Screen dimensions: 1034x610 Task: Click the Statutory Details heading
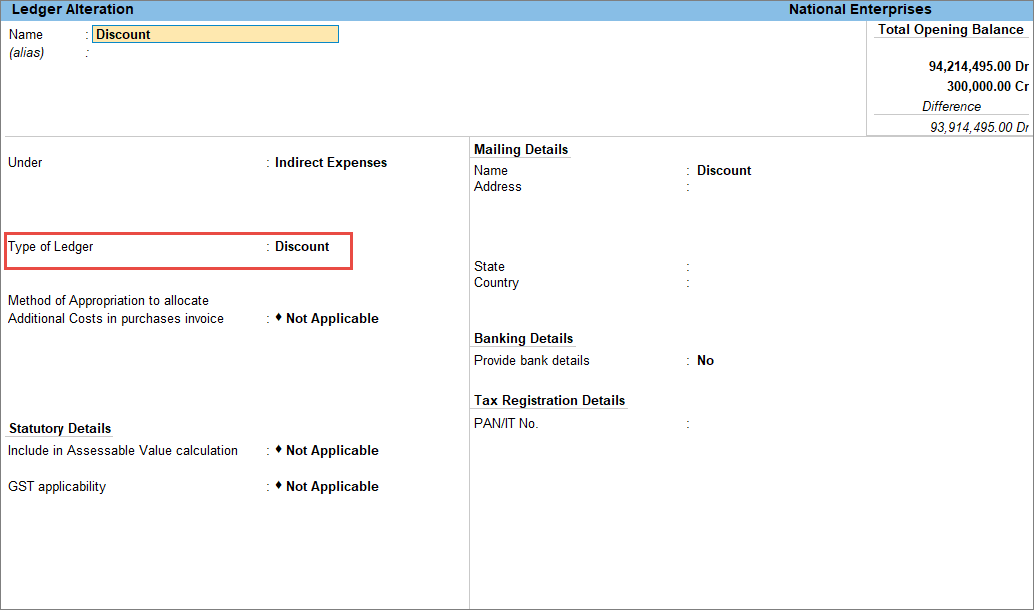point(60,428)
